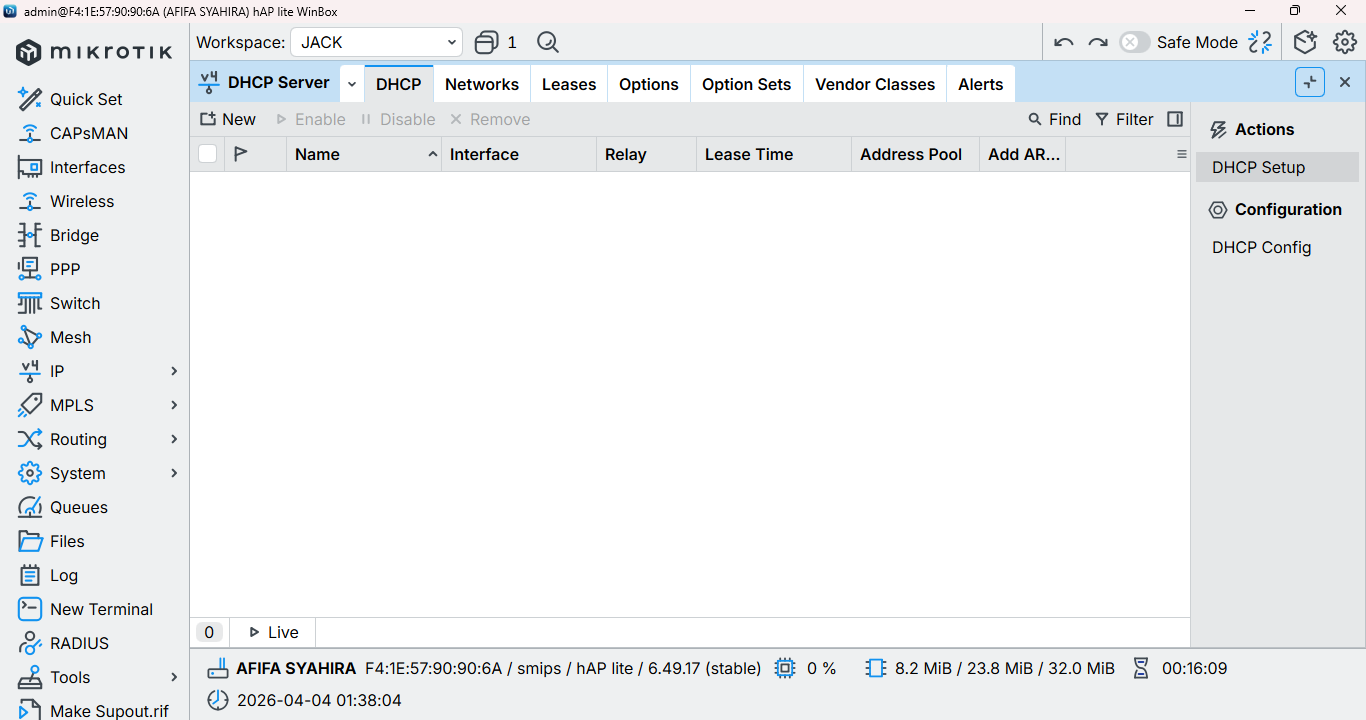Click the undo arrow icon
Viewport: 1366px width, 720px height.
click(1064, 42)
